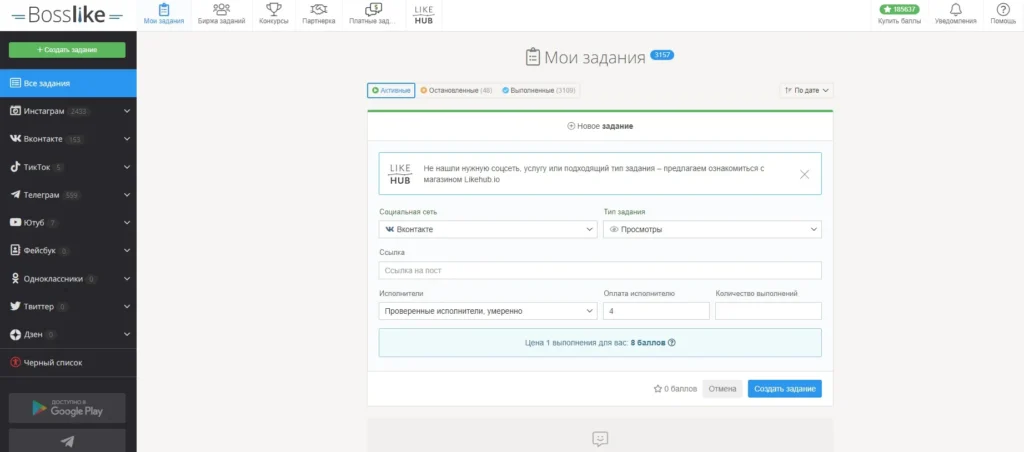Click the Помощь question mark icon
Image resolution: width=1024 pixels, height=452 pixels.
point(1003,9)
